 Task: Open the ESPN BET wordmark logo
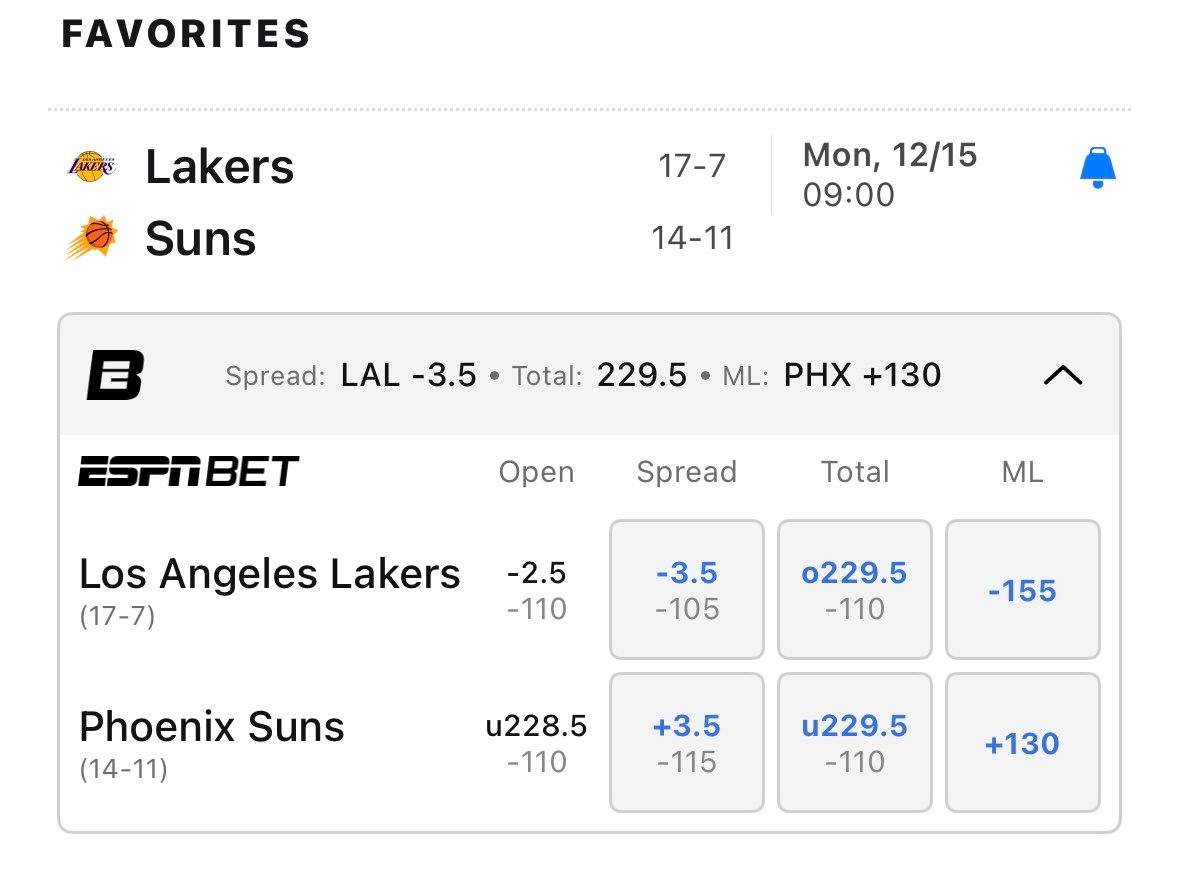coord(189,471)
